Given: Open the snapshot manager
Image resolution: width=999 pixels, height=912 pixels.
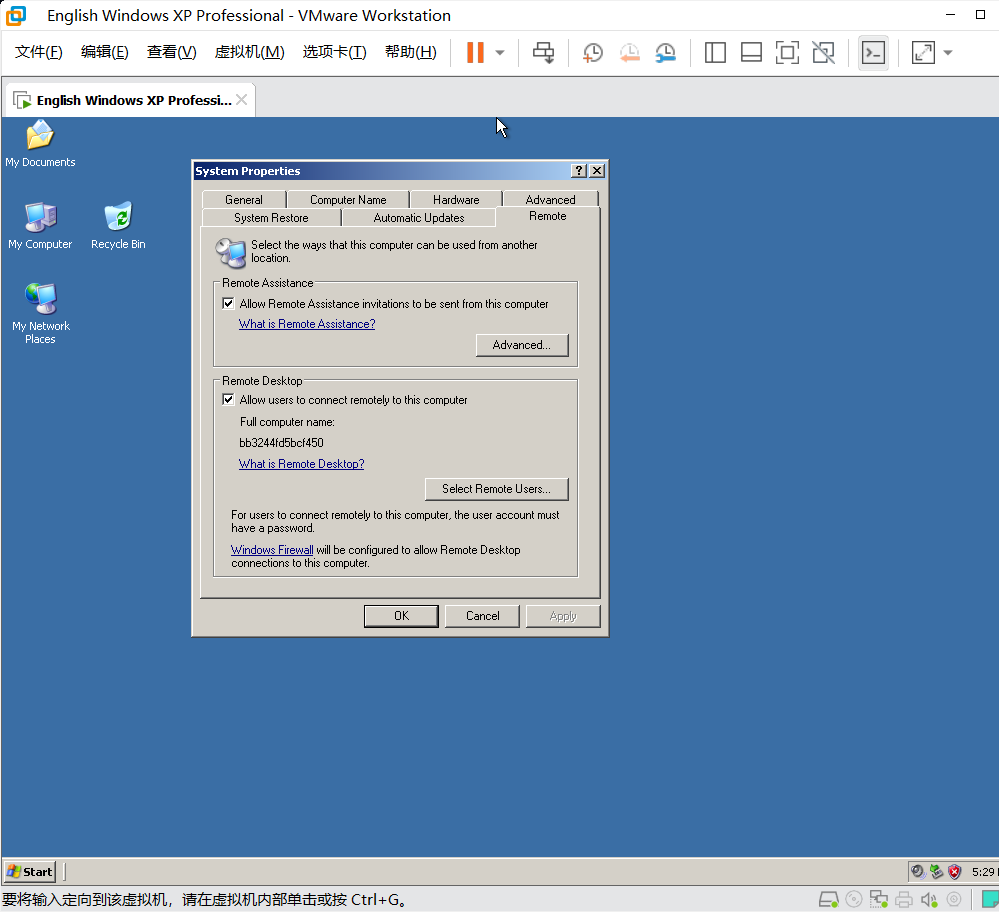Looking at the screenshot, I should (665, 53).
